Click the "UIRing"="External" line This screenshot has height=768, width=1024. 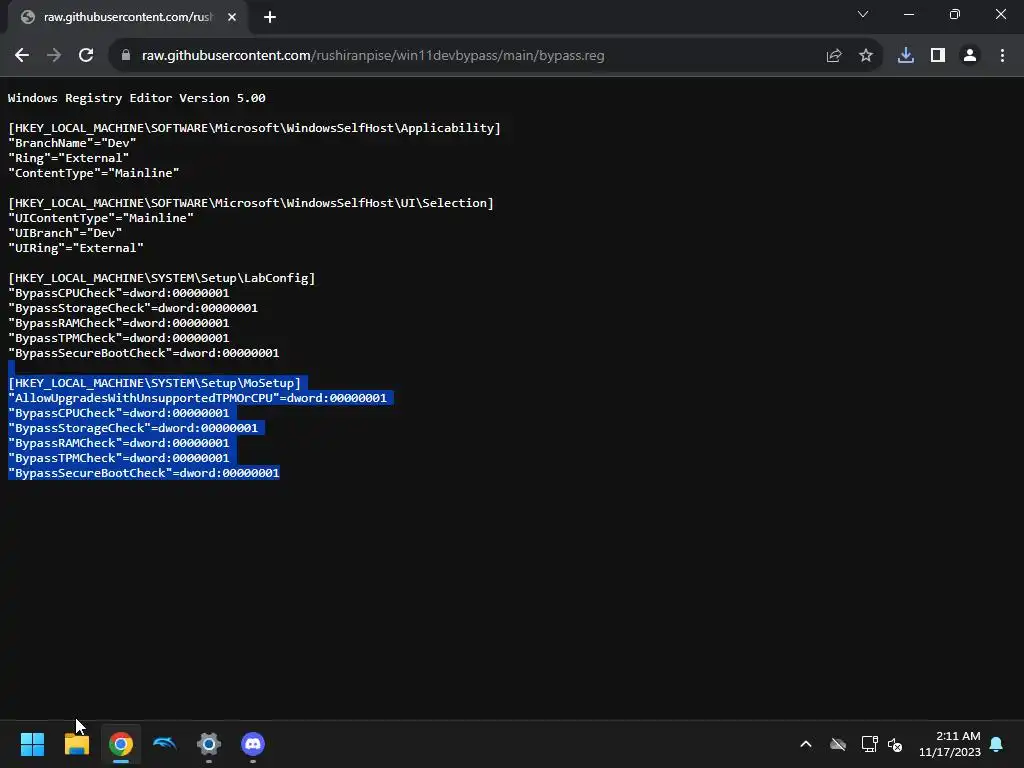(x=76, y=248)
